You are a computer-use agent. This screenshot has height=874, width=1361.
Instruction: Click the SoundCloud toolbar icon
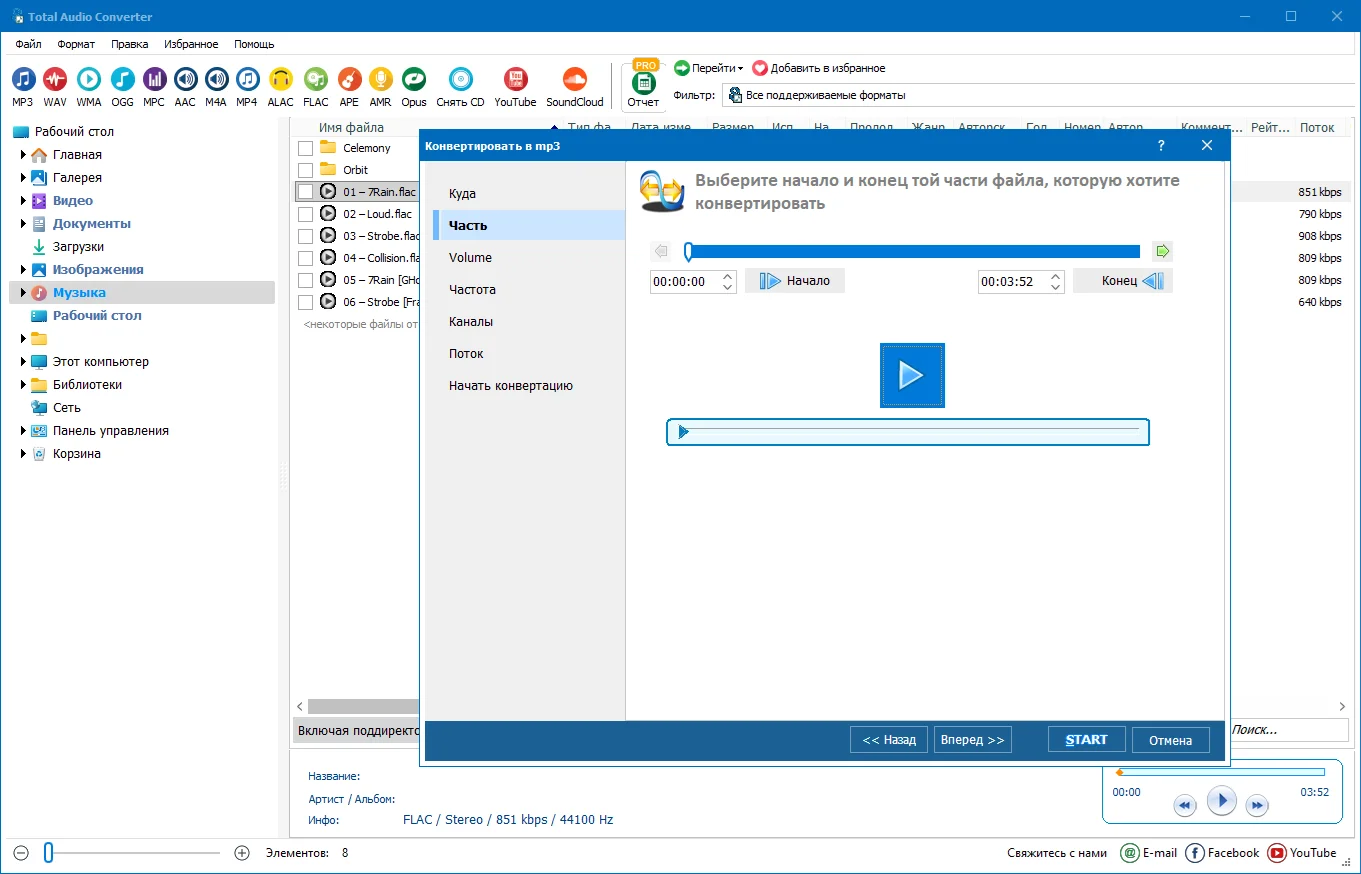(x=574, y=80)
